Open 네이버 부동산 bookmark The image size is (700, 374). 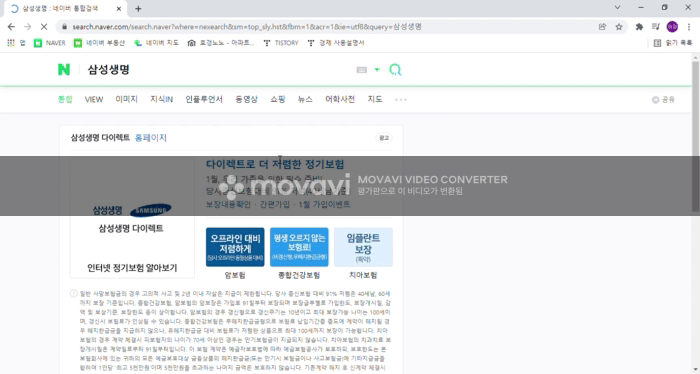(x=99, y=43)
